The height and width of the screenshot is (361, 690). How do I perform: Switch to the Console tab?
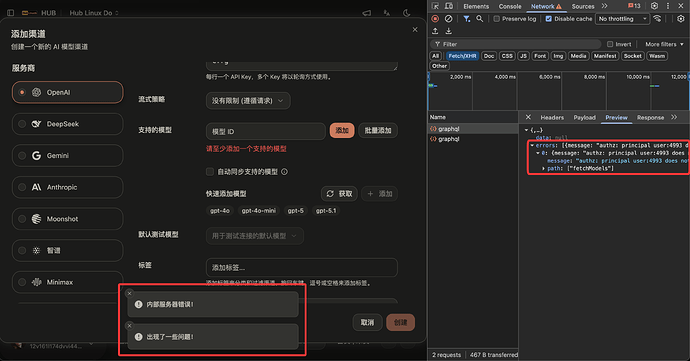[x=510, y=6]
